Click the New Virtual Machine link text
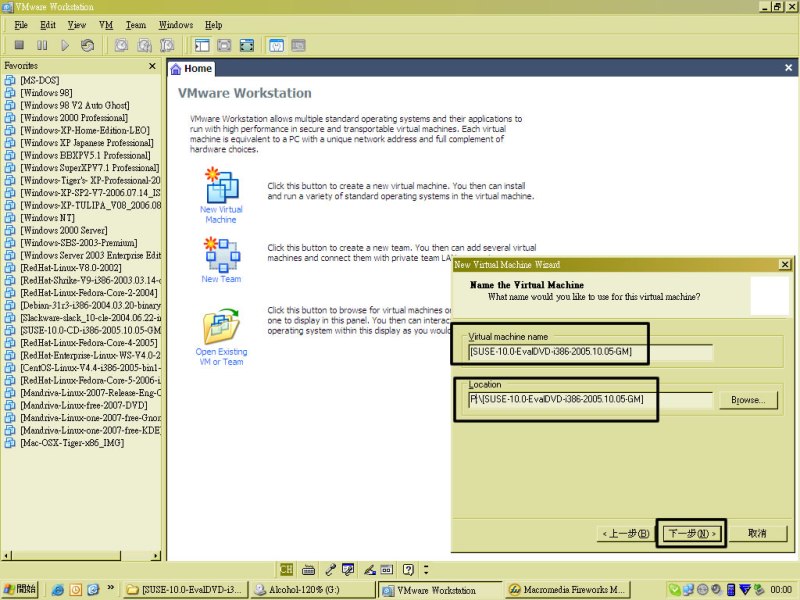The height and width of the screenshot is (600, 800). (x=221, y=214)
